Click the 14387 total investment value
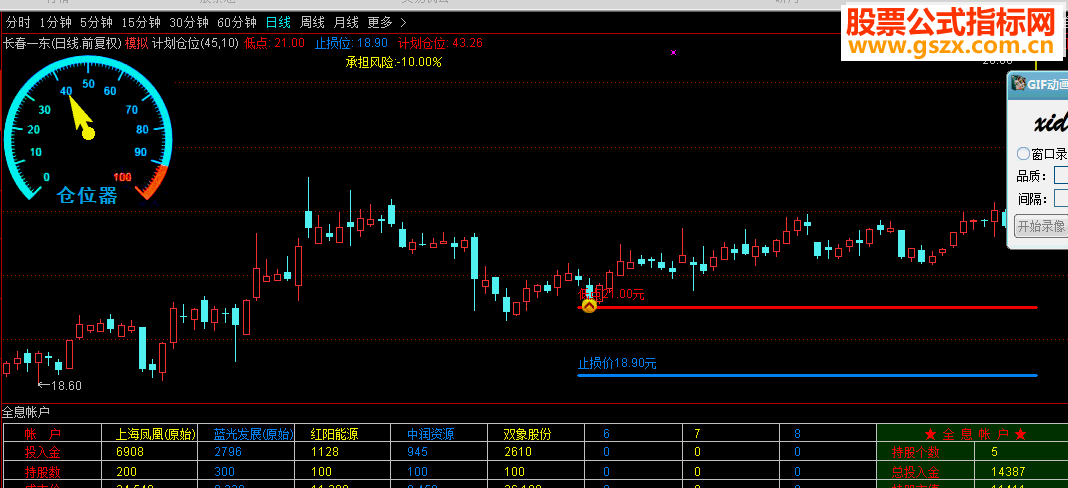Screen dimensions: 1068x488 (x=1008, y=471)
